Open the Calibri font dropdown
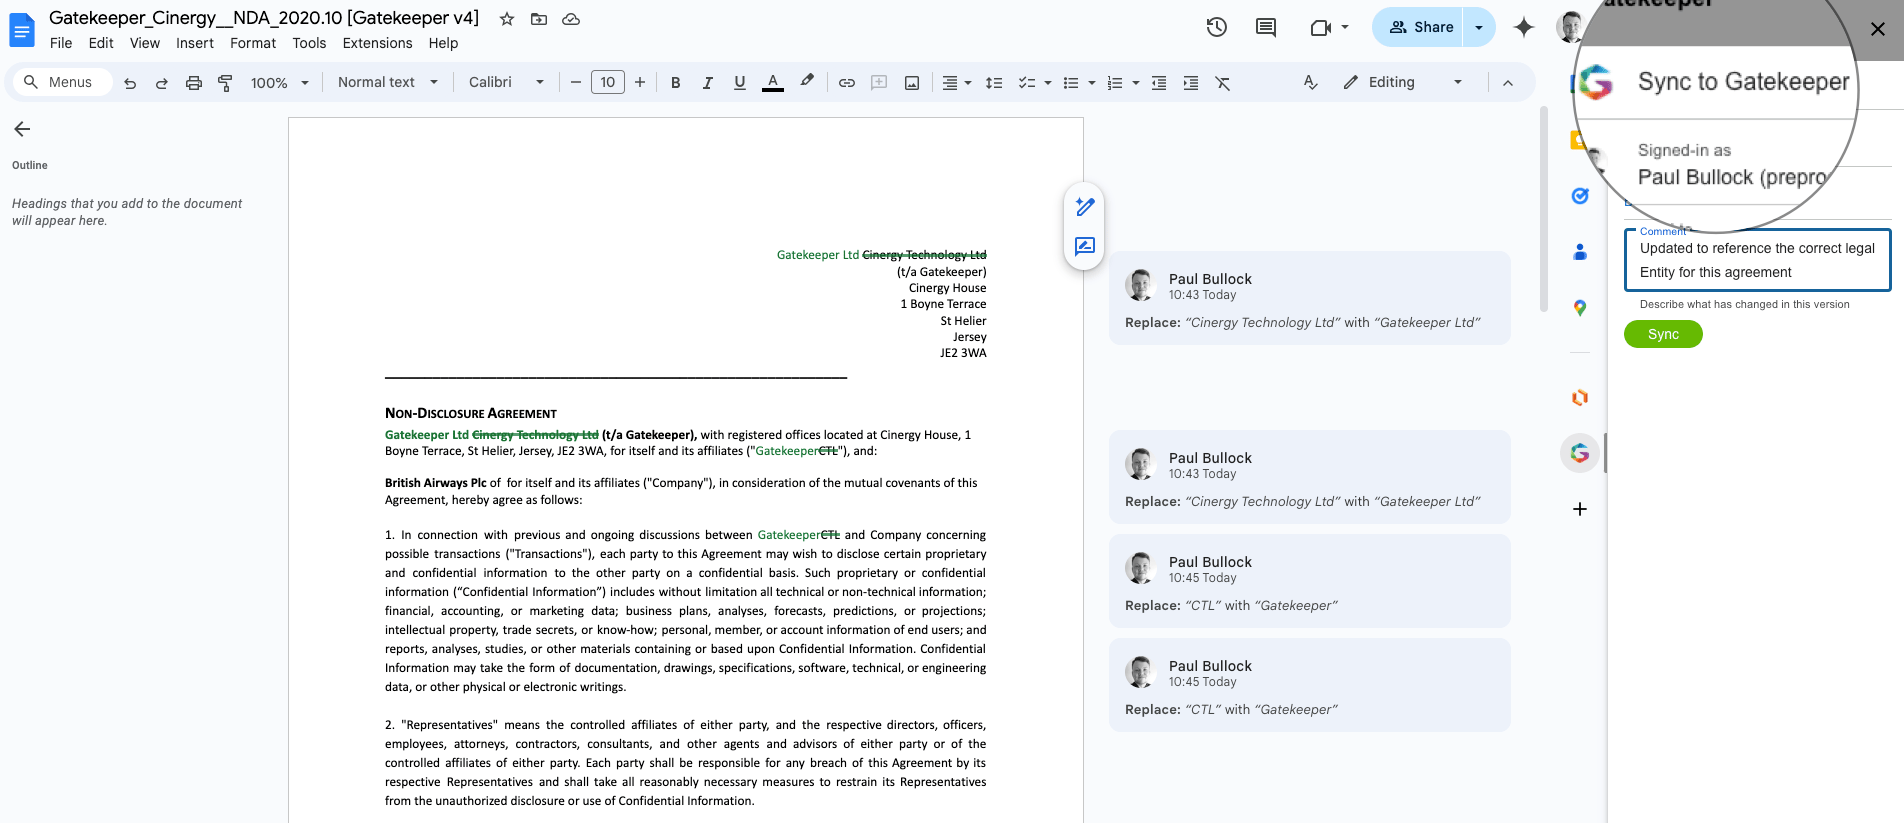 (x=506, y=83)
